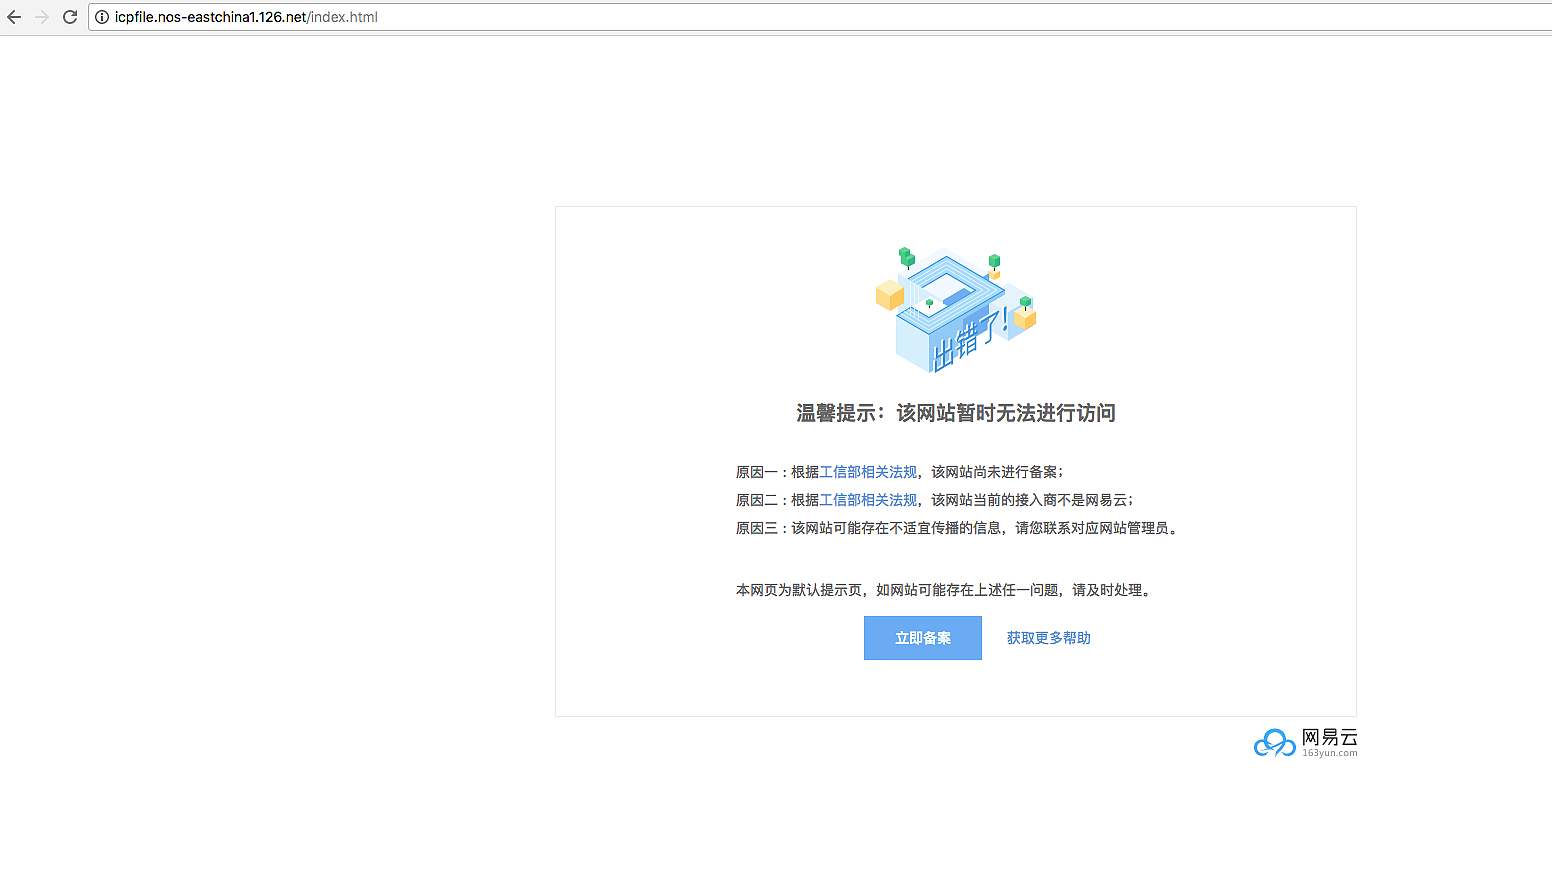
Task: Click the 本网页为默认提示页 notice paragraph
Action: (945, 590)
